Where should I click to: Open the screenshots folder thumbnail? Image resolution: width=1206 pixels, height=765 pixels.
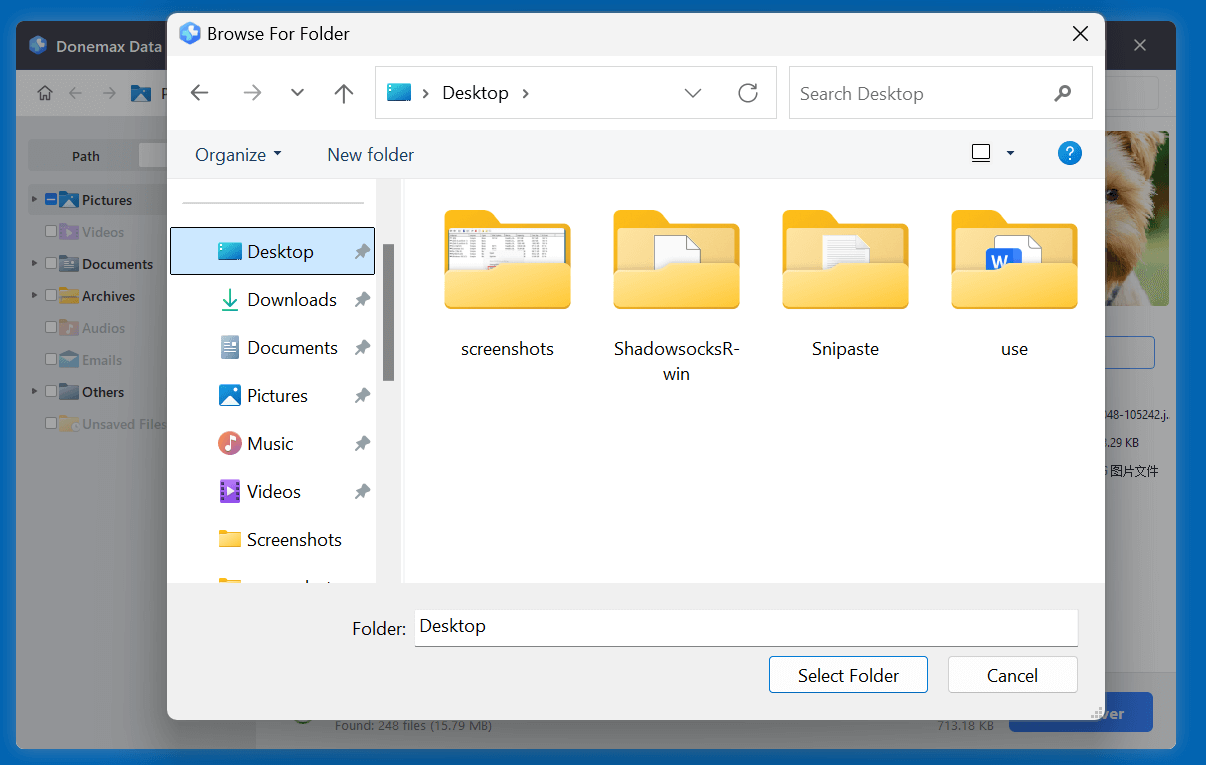[x=507, y=261]
